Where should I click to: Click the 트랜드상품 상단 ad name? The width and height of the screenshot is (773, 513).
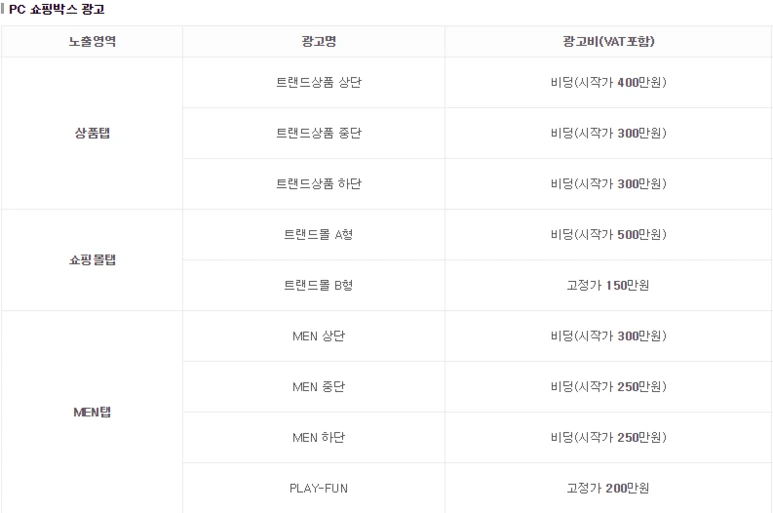point(318,82)
